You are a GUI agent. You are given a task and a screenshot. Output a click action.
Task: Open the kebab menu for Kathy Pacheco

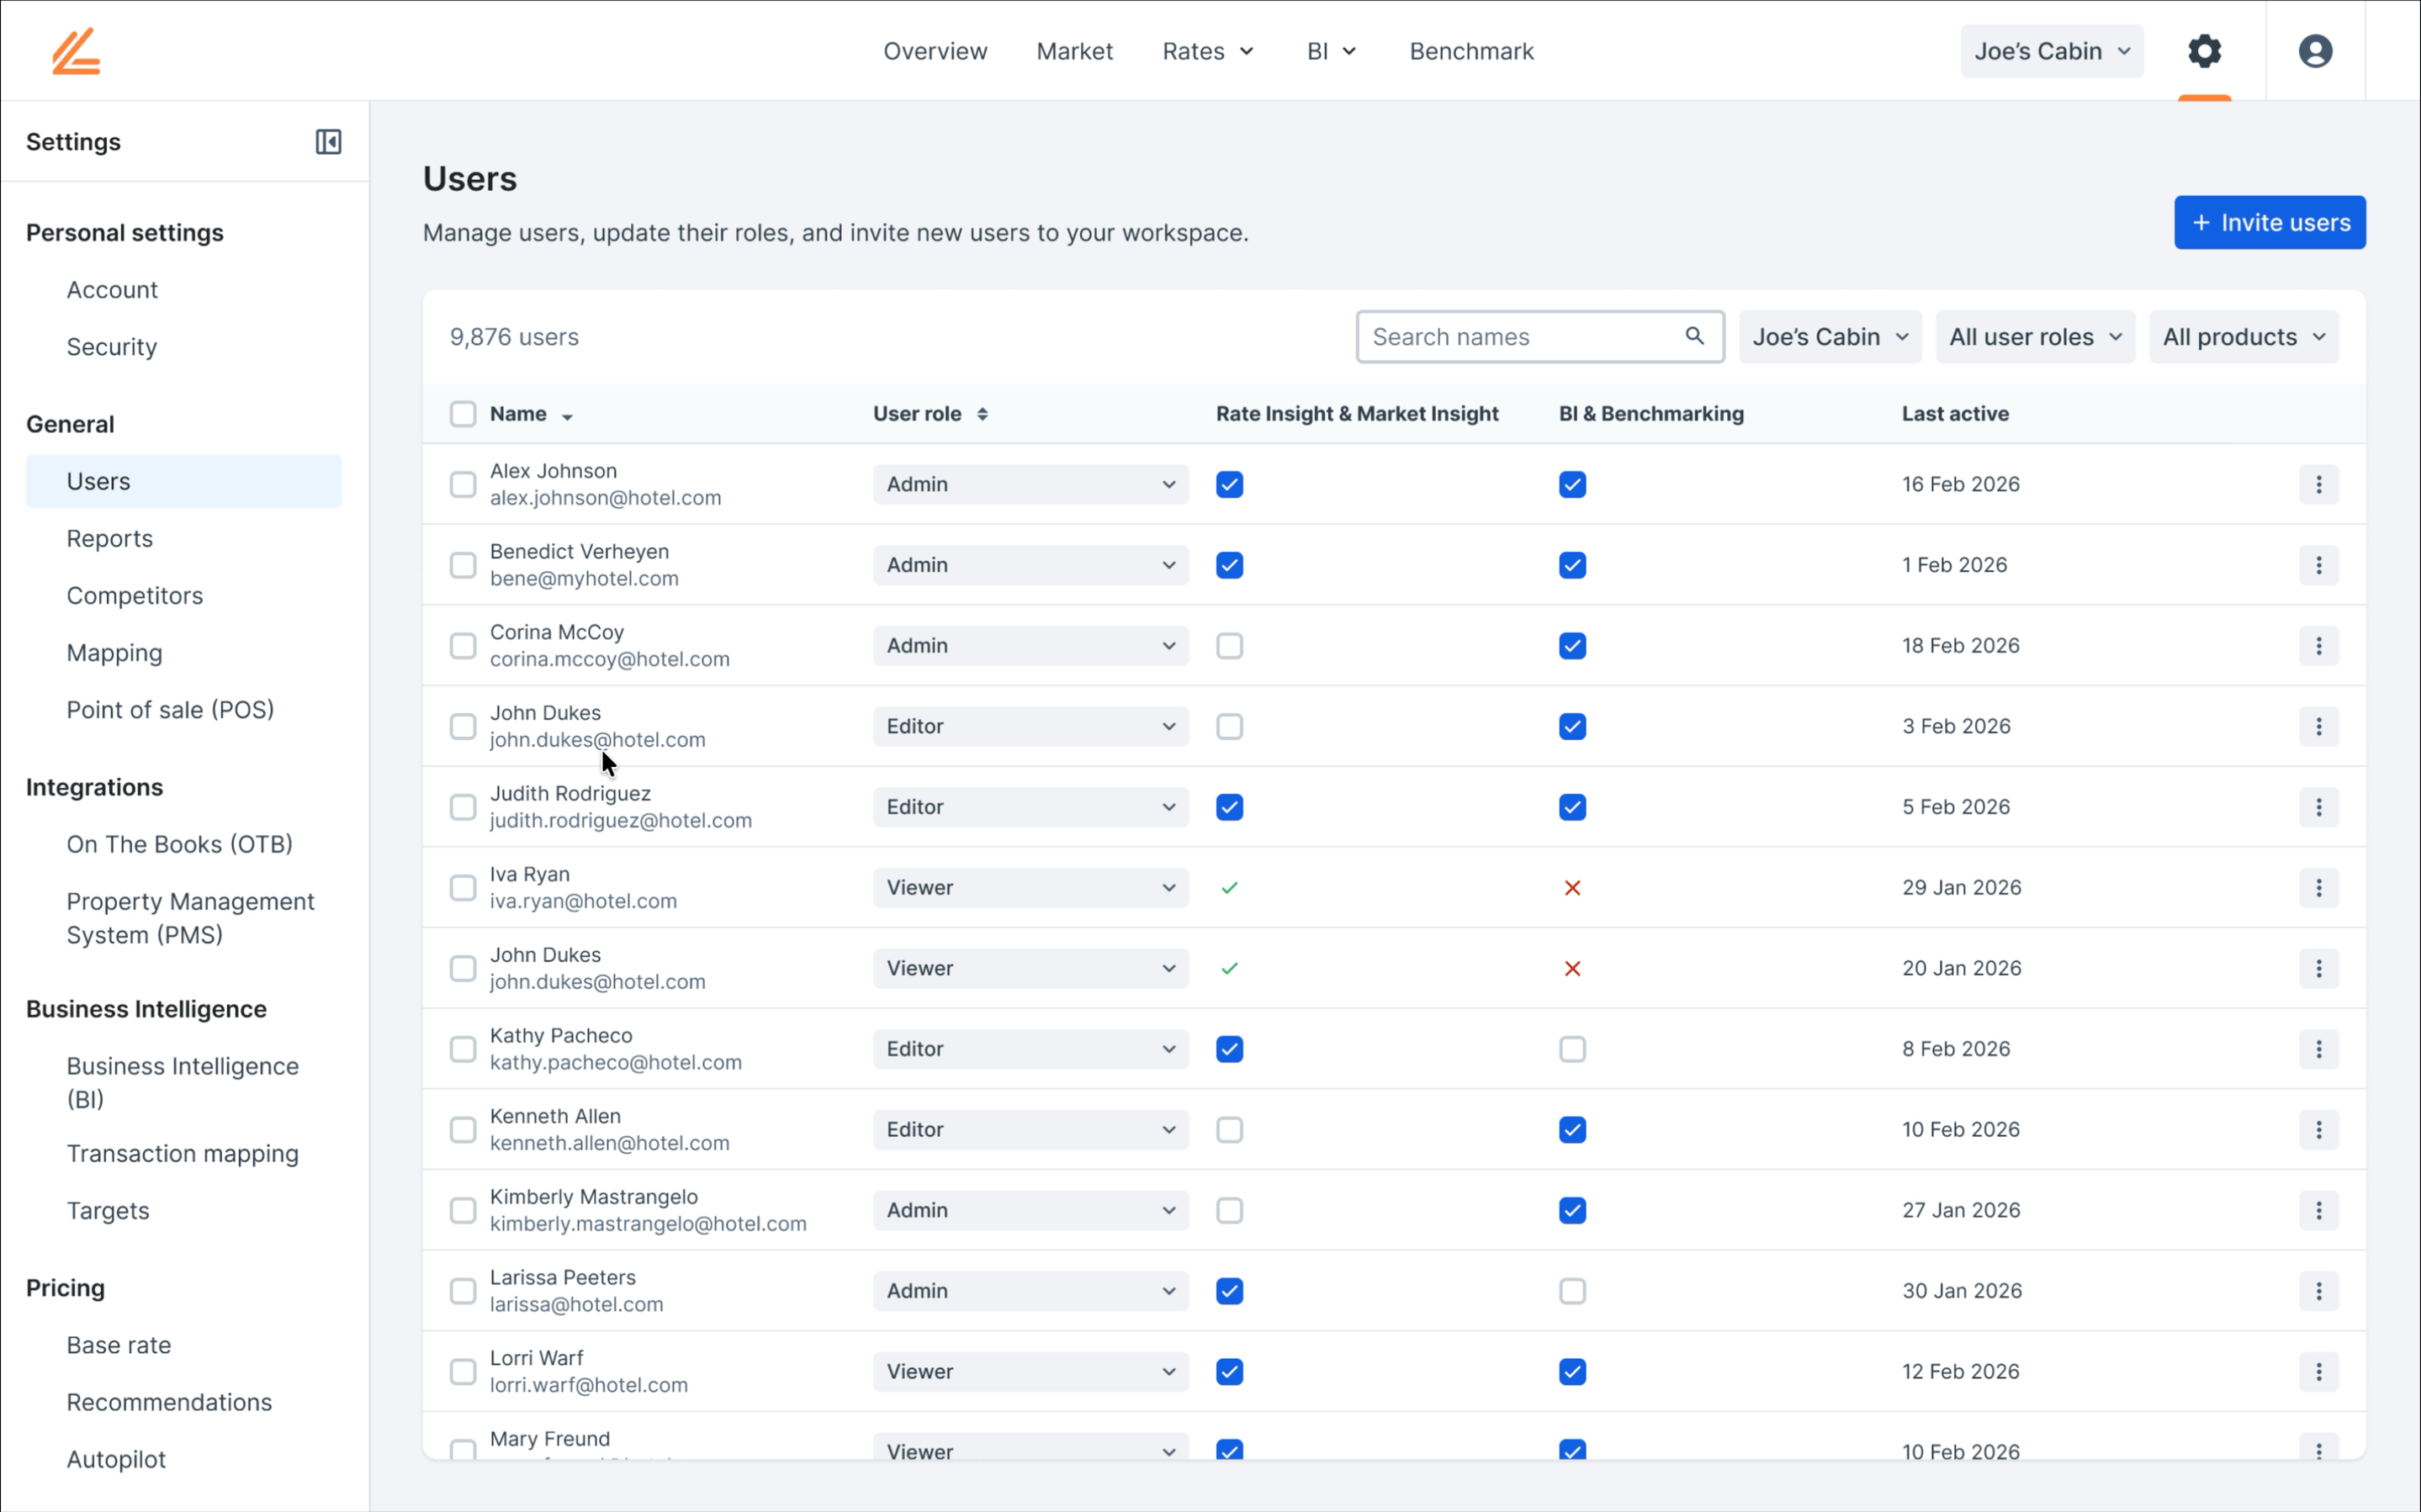(2318, 1049)
